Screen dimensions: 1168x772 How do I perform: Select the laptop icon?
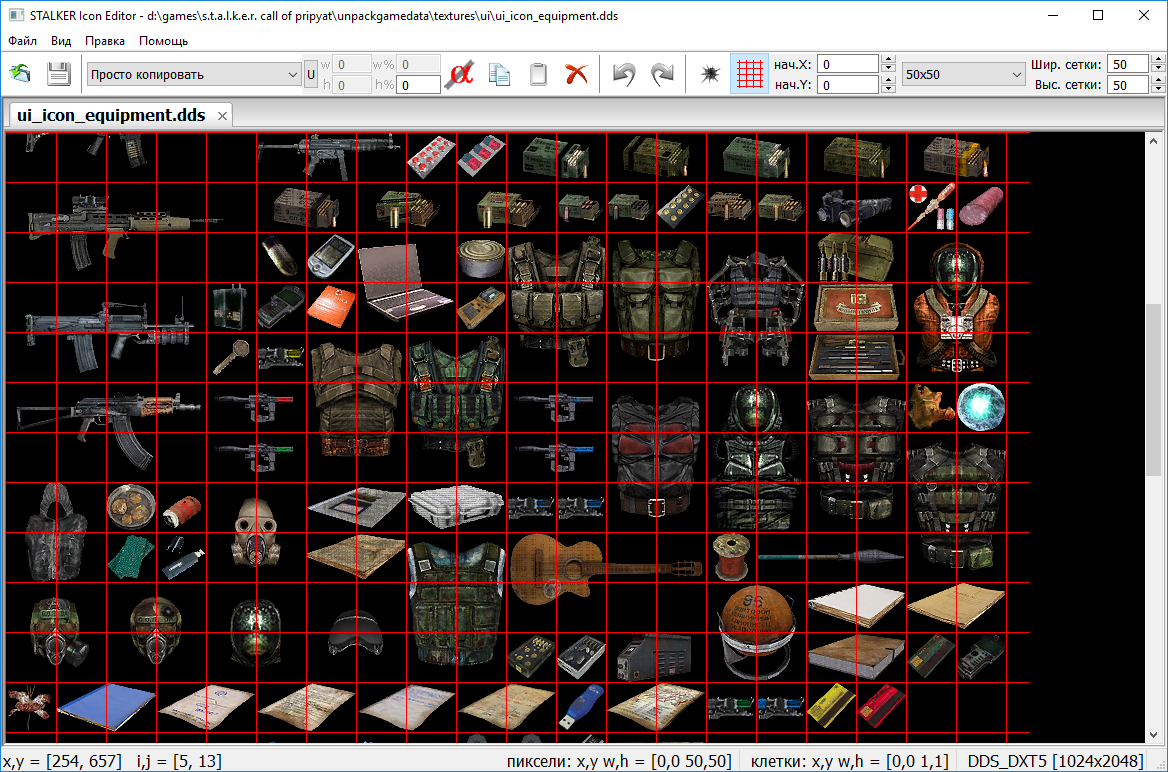pos(404,281)
